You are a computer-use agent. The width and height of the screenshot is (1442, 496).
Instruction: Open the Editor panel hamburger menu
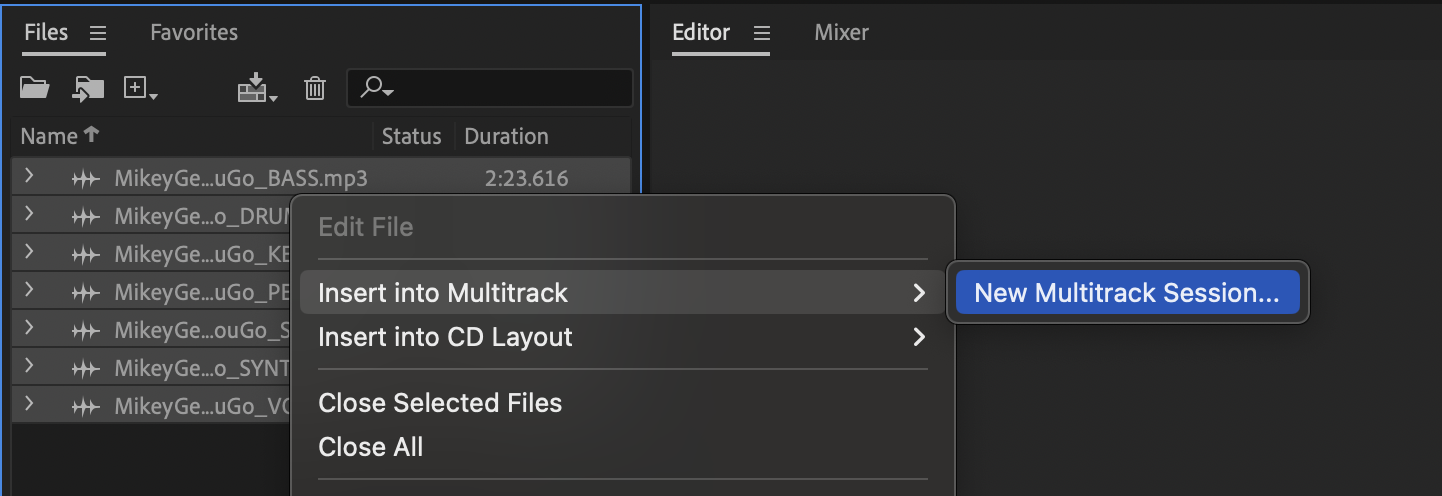[x=762, y=33]
